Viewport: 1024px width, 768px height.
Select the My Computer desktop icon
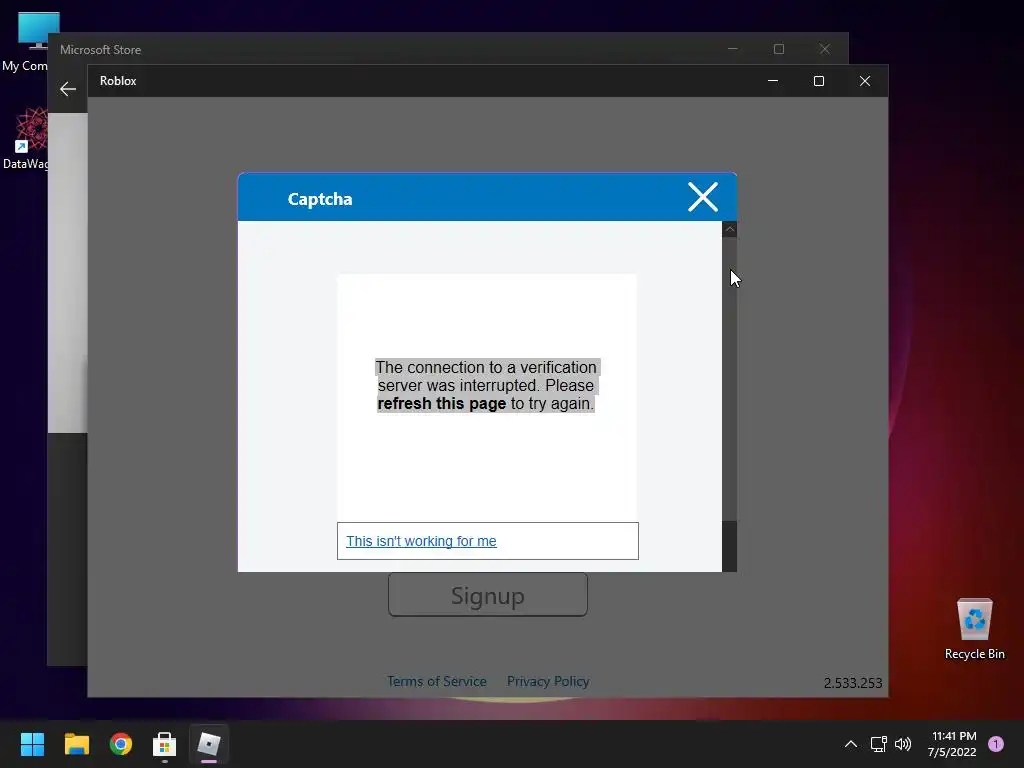27,41
